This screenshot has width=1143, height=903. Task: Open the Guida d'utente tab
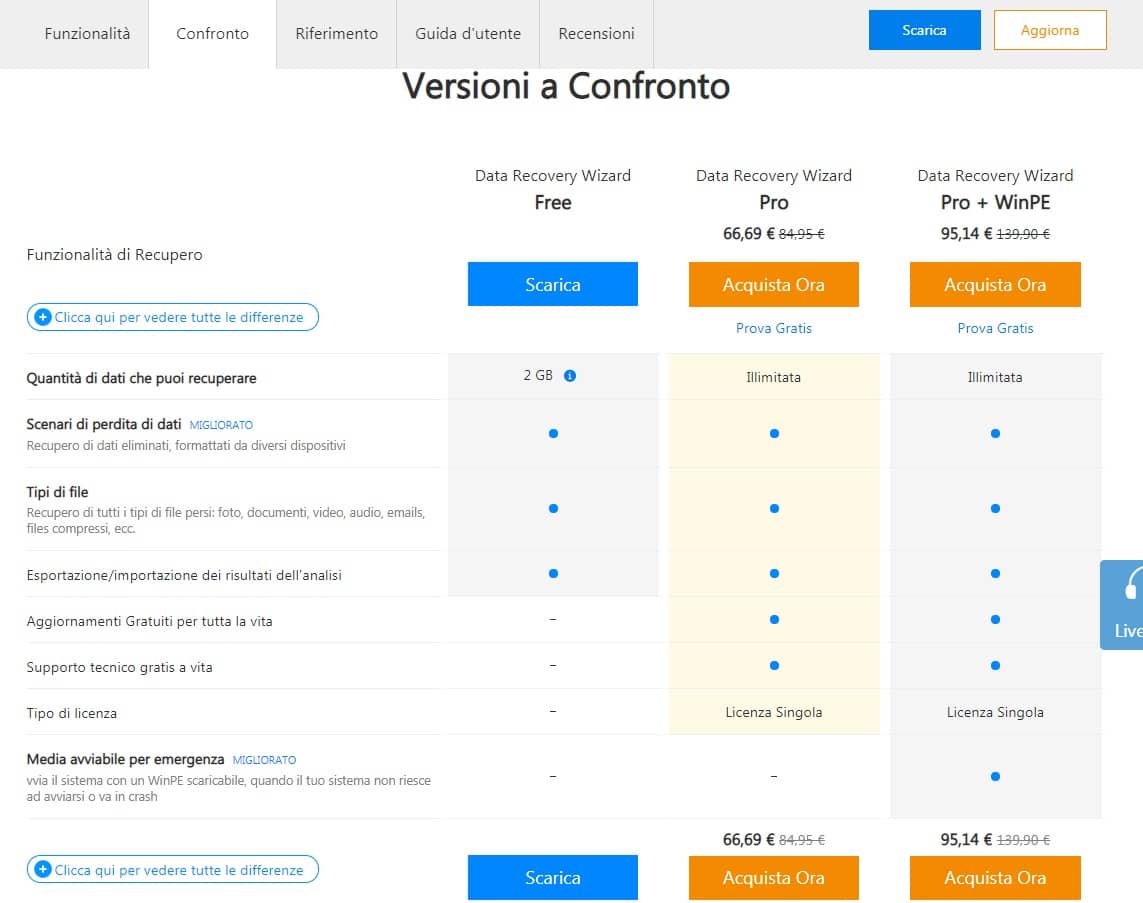(x=468, y=34)
